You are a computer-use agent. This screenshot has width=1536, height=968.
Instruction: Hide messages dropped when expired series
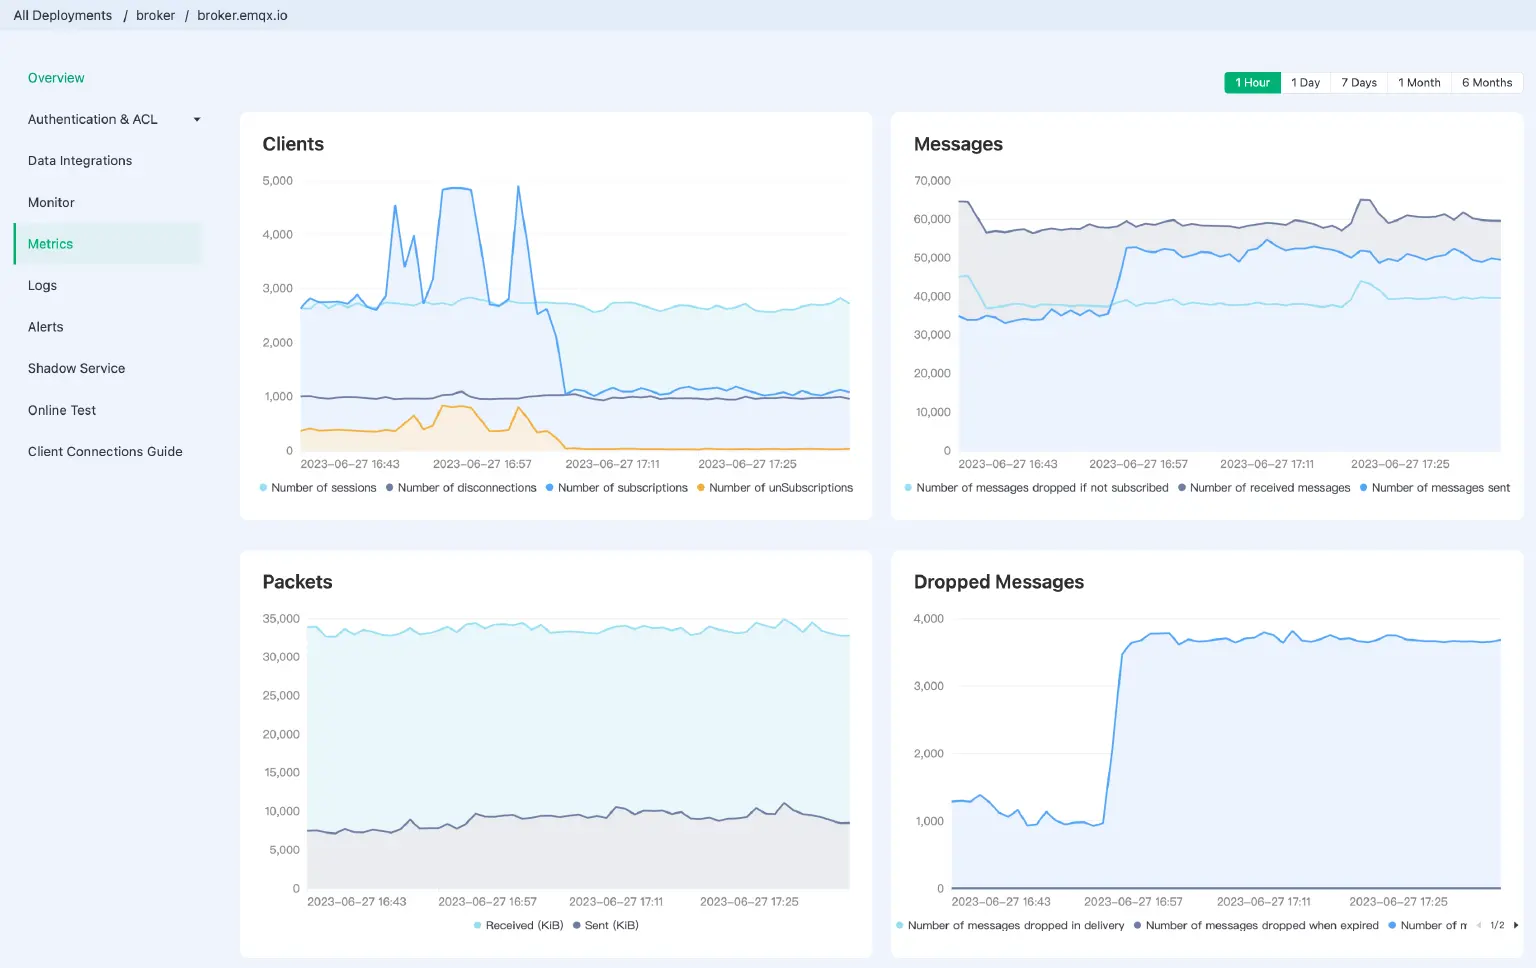click(x=1257, y=925)
